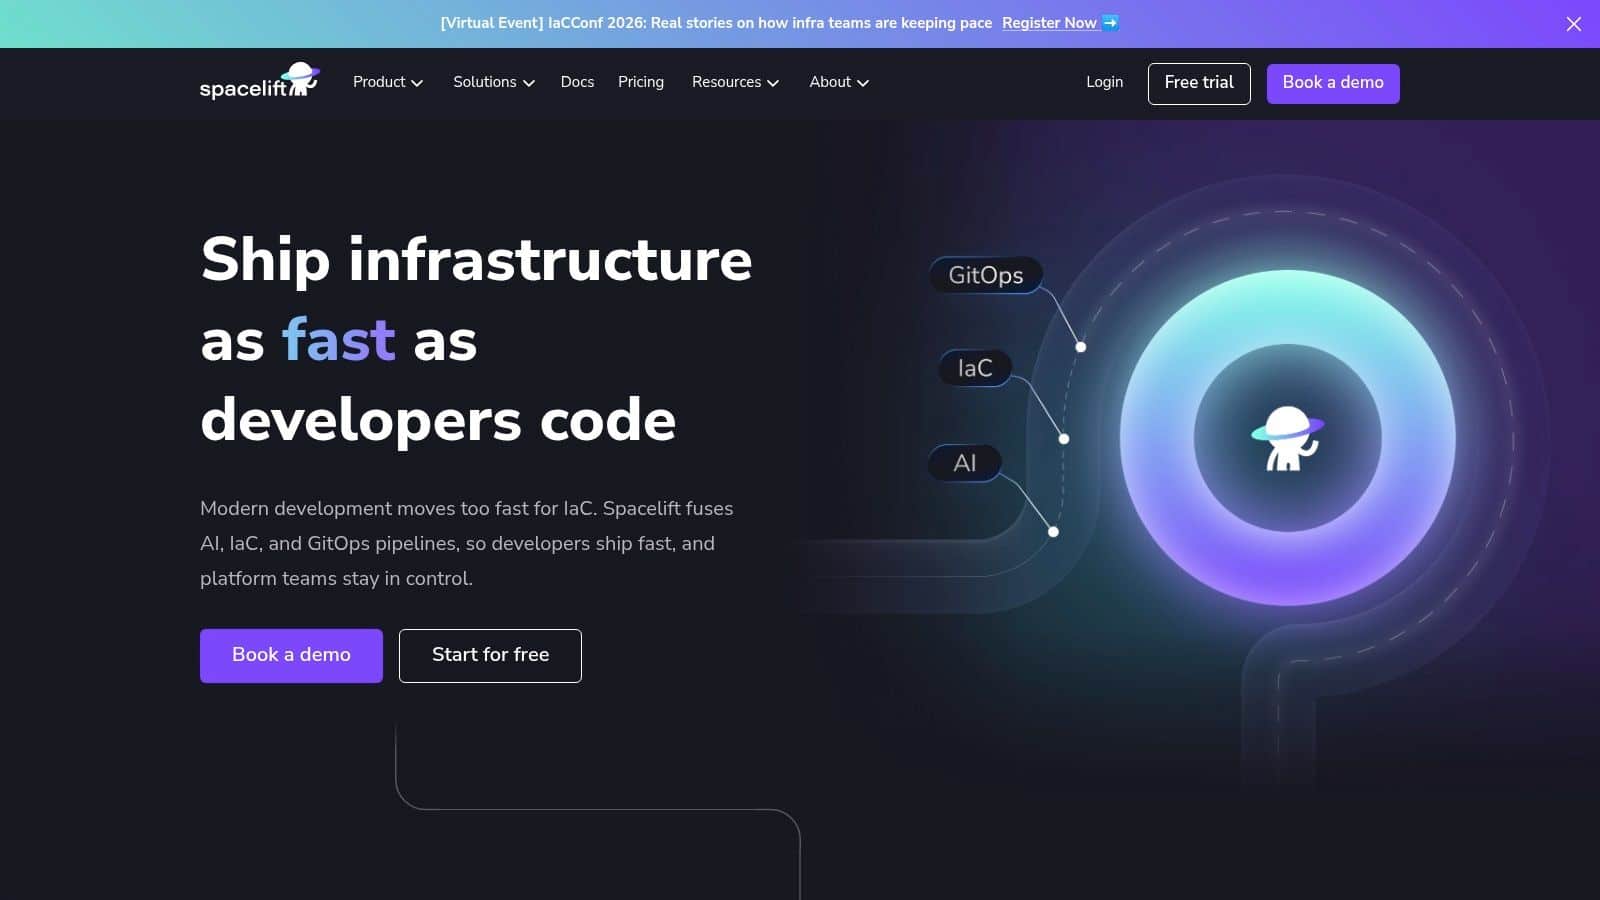Viewport: 1600px width, 900px height.
Task: Select the IaC pill in the graphic
Action: 975,368
